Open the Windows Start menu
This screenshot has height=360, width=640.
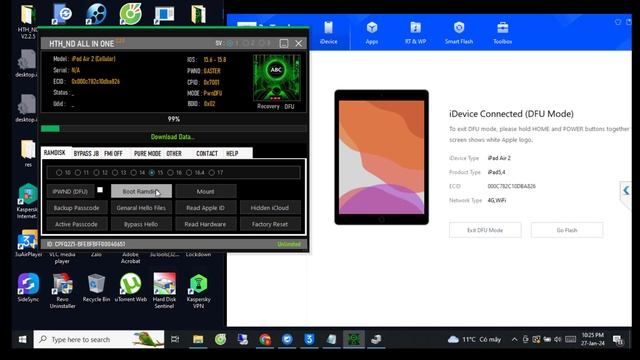[22, 339]
